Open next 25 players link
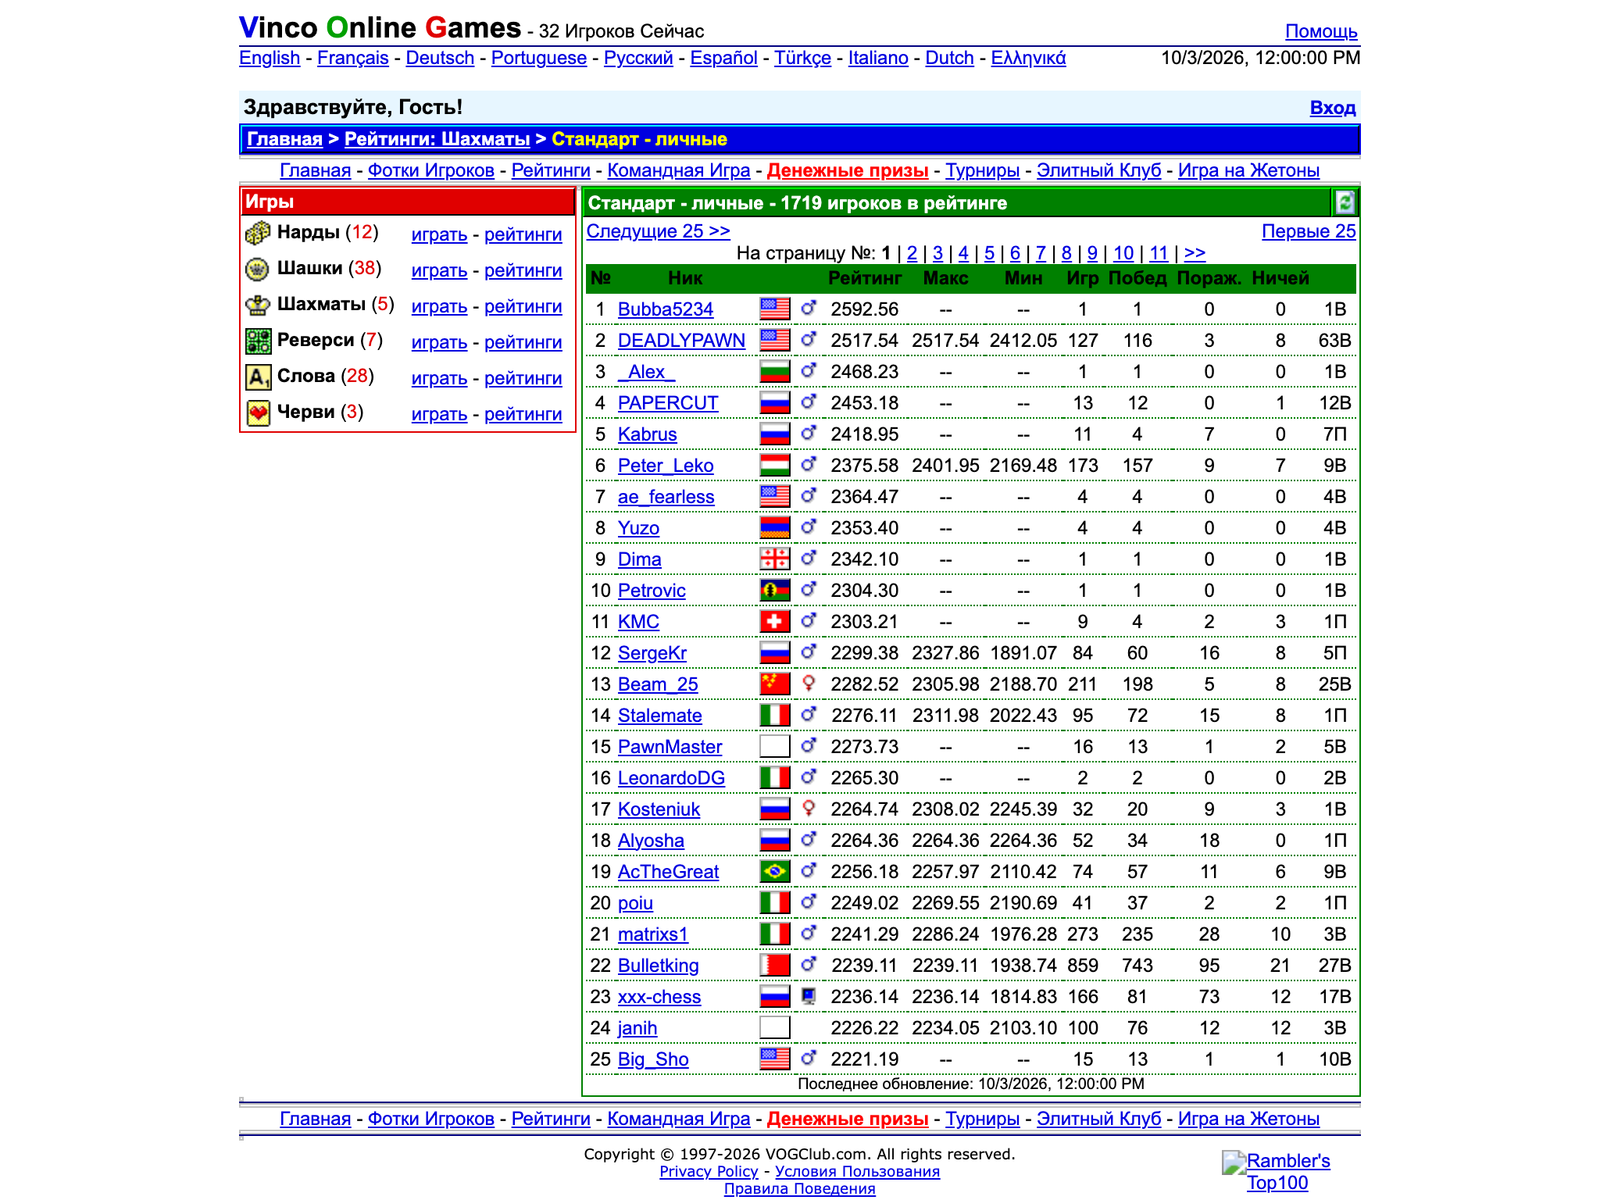The height and width of the screenshot is (1200, 1600). click(x=658, y=231)
